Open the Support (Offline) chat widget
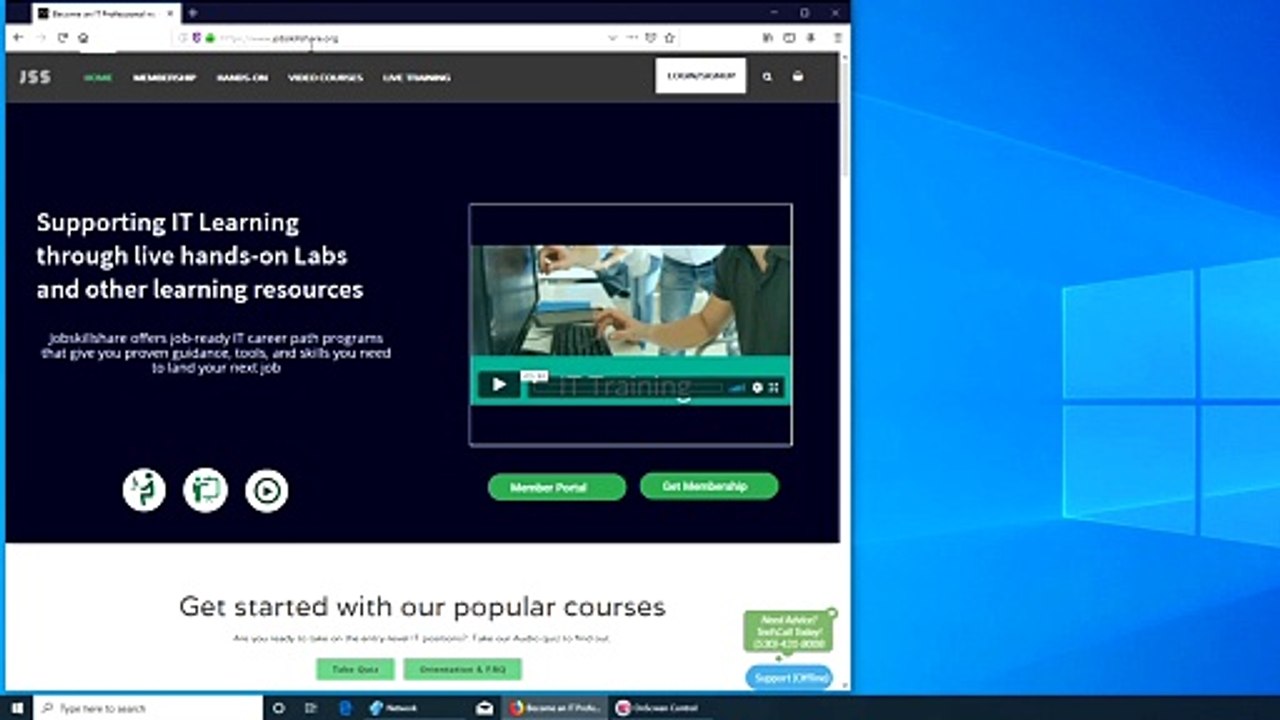Viewport: 1280px width, 720px height. 789,677
